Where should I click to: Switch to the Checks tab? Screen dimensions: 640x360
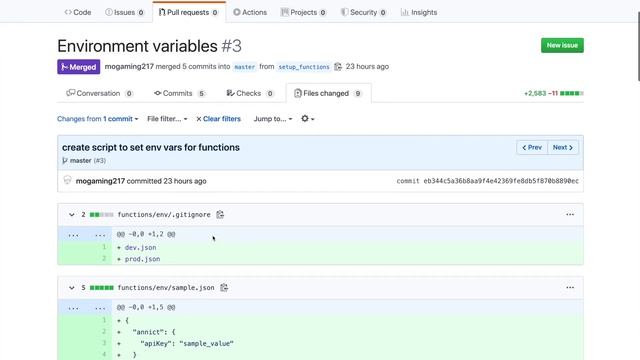tap(250, 93)
